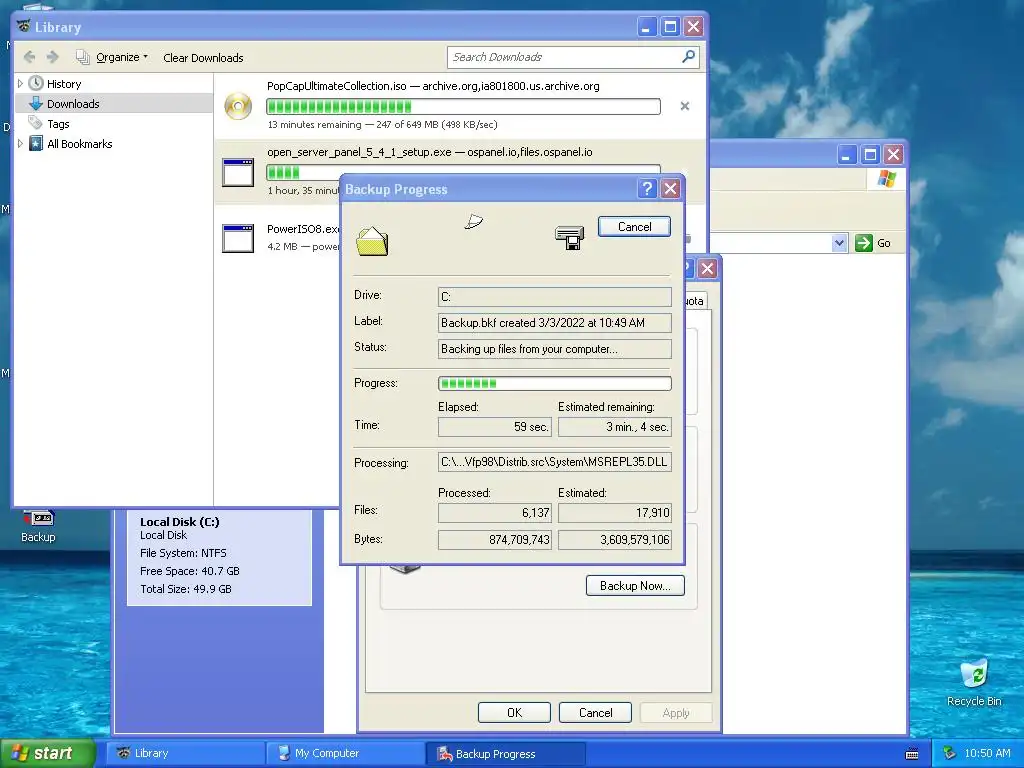This screenshot has width=1024, height=768.
Task: Select Tags in the Library sidebar
Action: coord(58,124)
